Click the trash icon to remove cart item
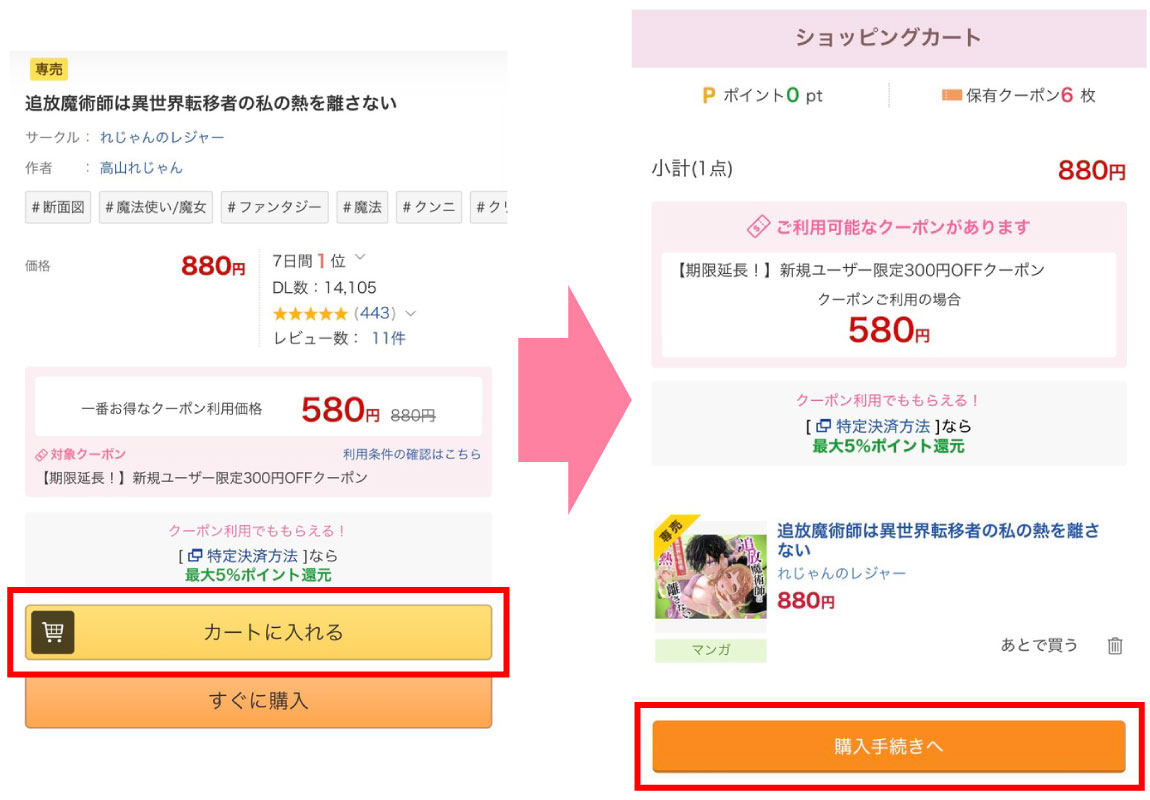The width and height of the screenshot is (1150, 800). pyautogui.click(x=1115, y=646)
